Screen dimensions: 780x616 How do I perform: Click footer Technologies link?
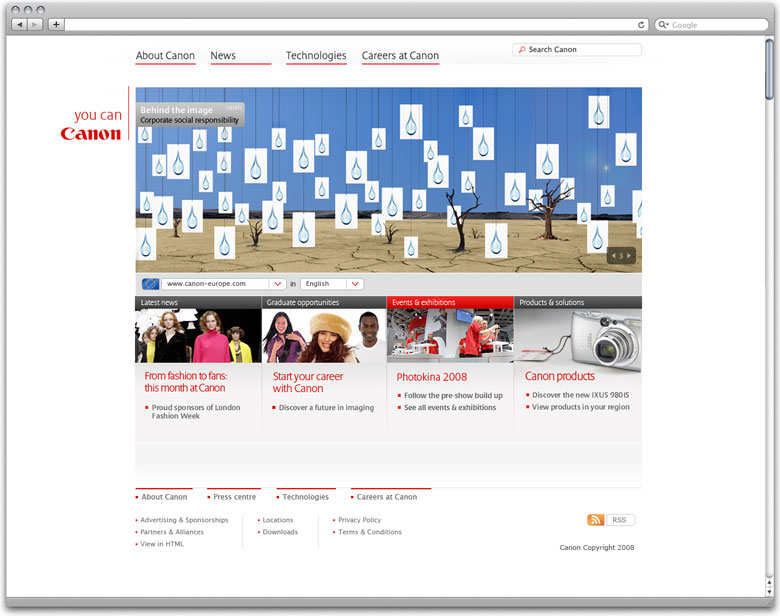click(305, 497)
